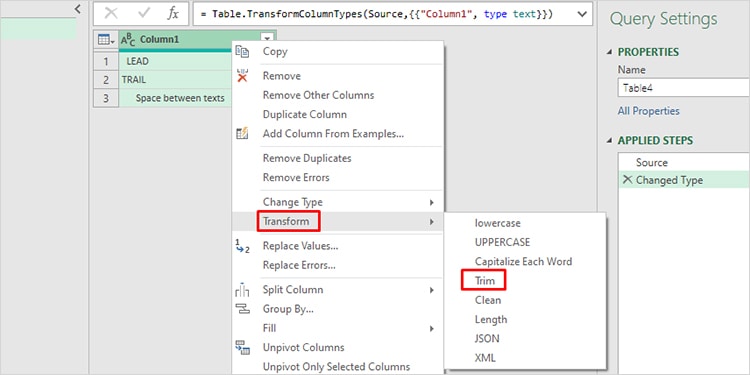
Task: Choose Add Column From Examples
Action: [x=333, y=134]
